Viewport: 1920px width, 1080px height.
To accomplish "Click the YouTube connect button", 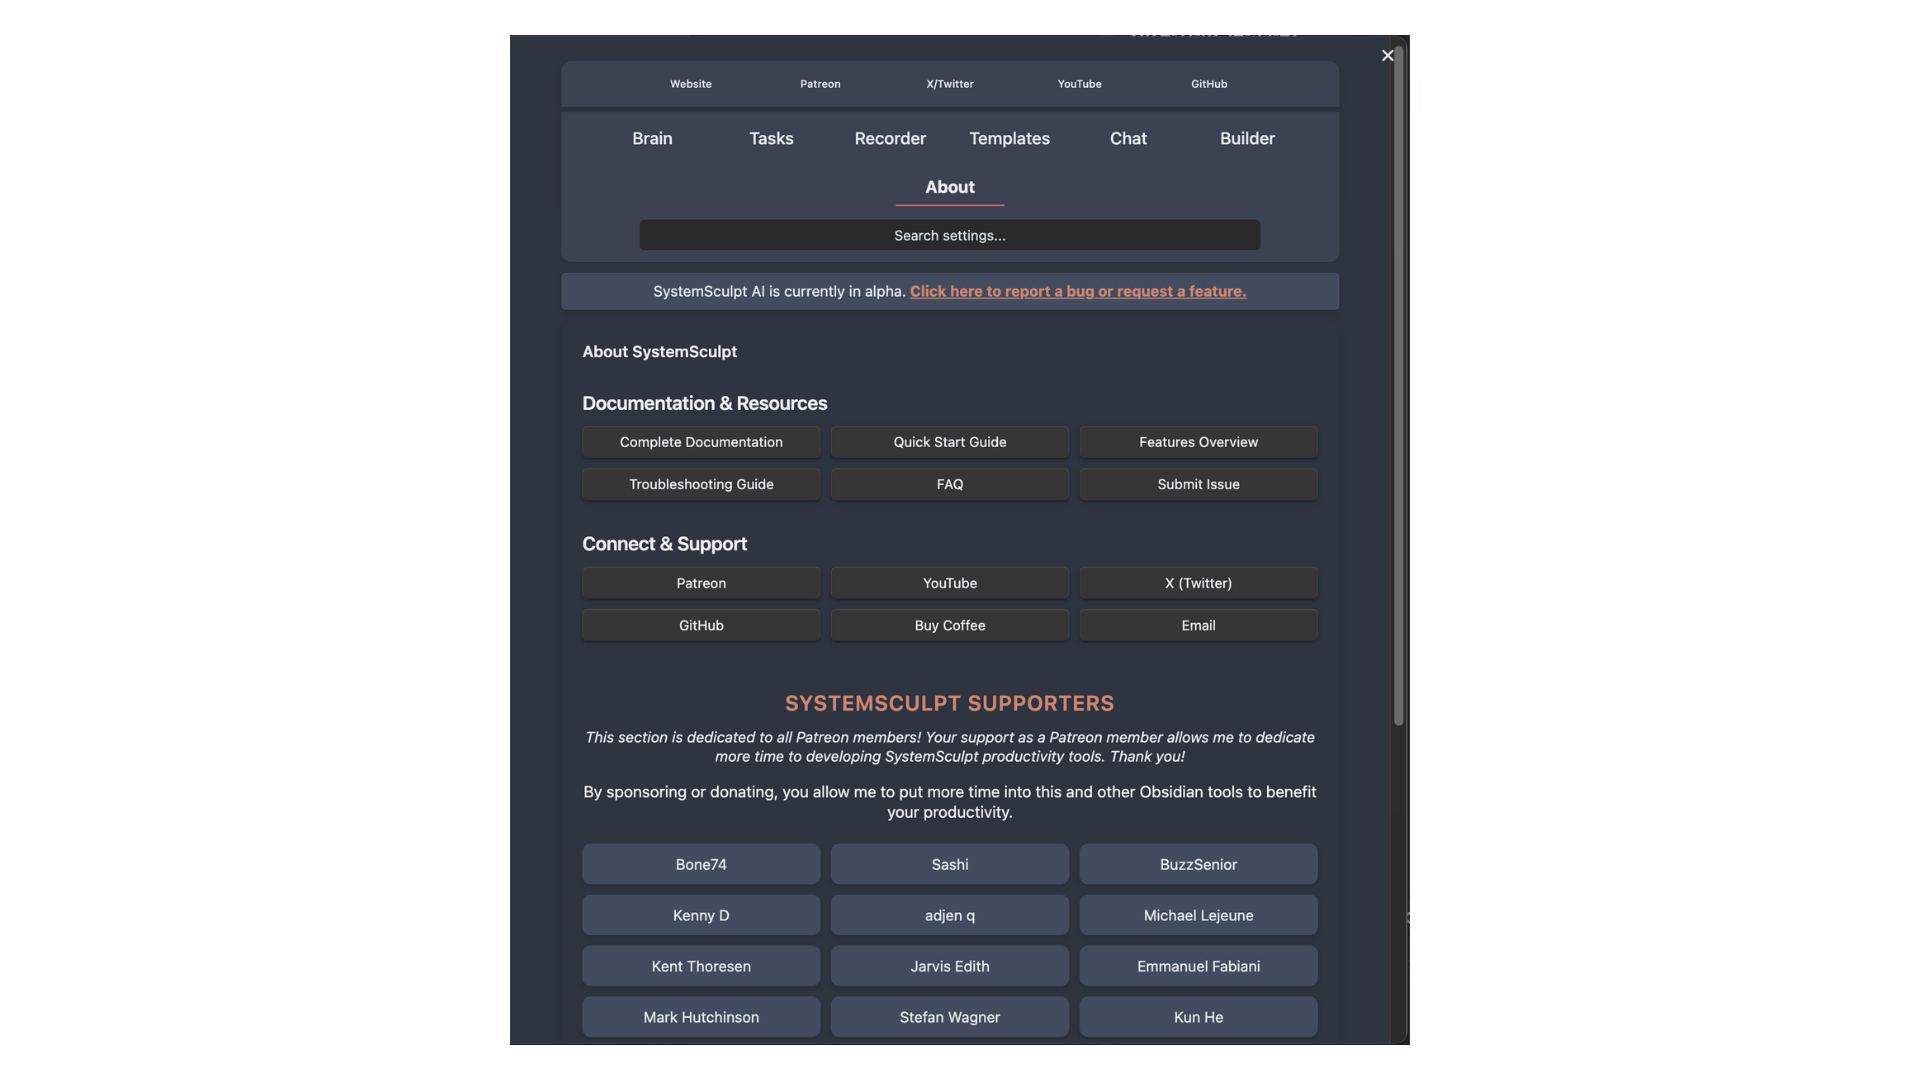I will (949, 582).
